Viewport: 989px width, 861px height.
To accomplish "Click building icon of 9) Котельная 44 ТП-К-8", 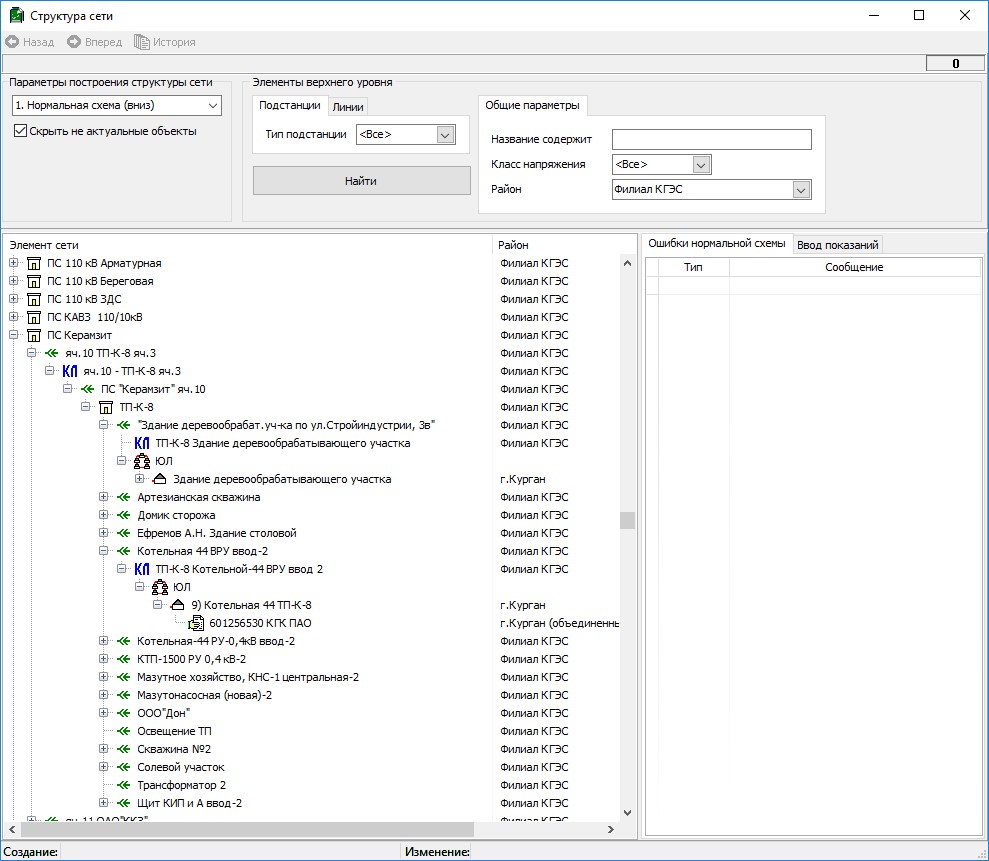I will 178,605.
